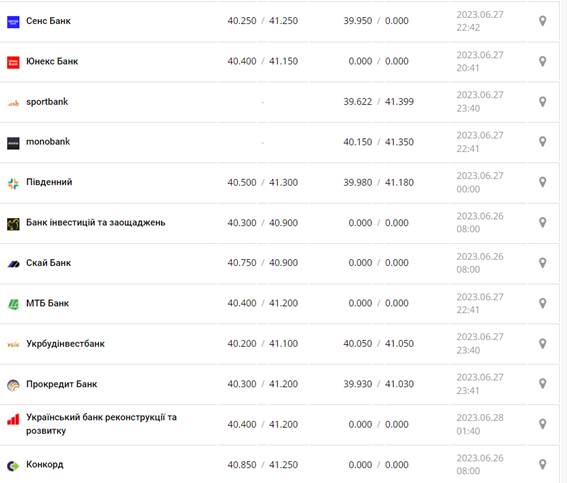This screenshot has width=567, height=483.
Task: Click the Південний map pin icon
Action: (x=542, y=182)
